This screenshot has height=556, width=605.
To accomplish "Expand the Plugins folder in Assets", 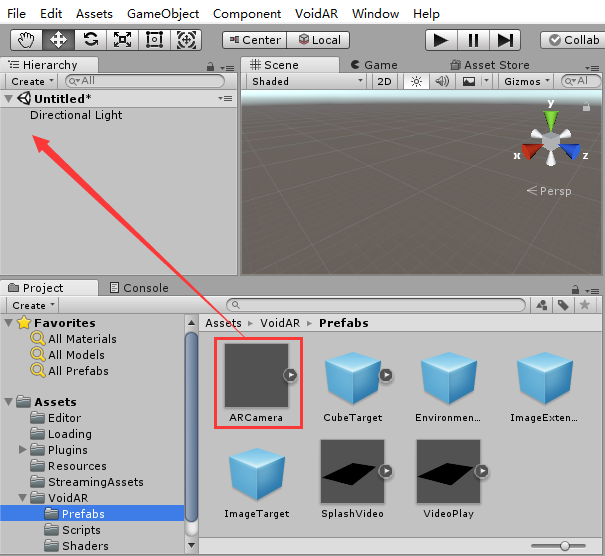I will coord(23,450).
